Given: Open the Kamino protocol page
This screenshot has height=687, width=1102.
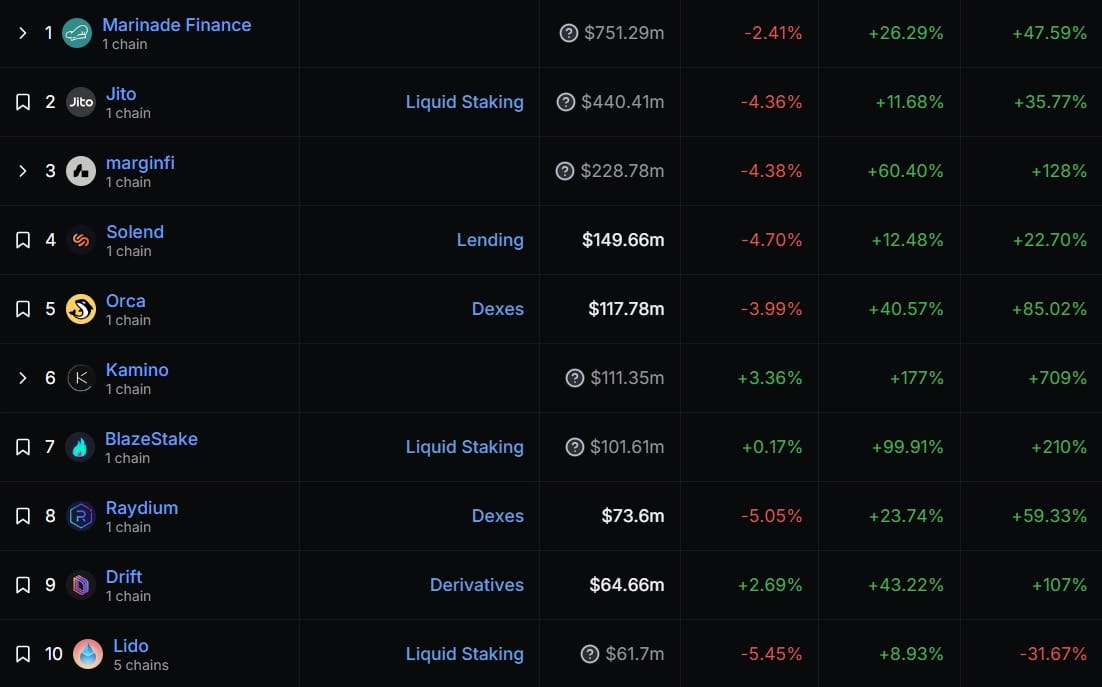Looking at the screenshot, I should pyautogui.click(x=137, y=370).
